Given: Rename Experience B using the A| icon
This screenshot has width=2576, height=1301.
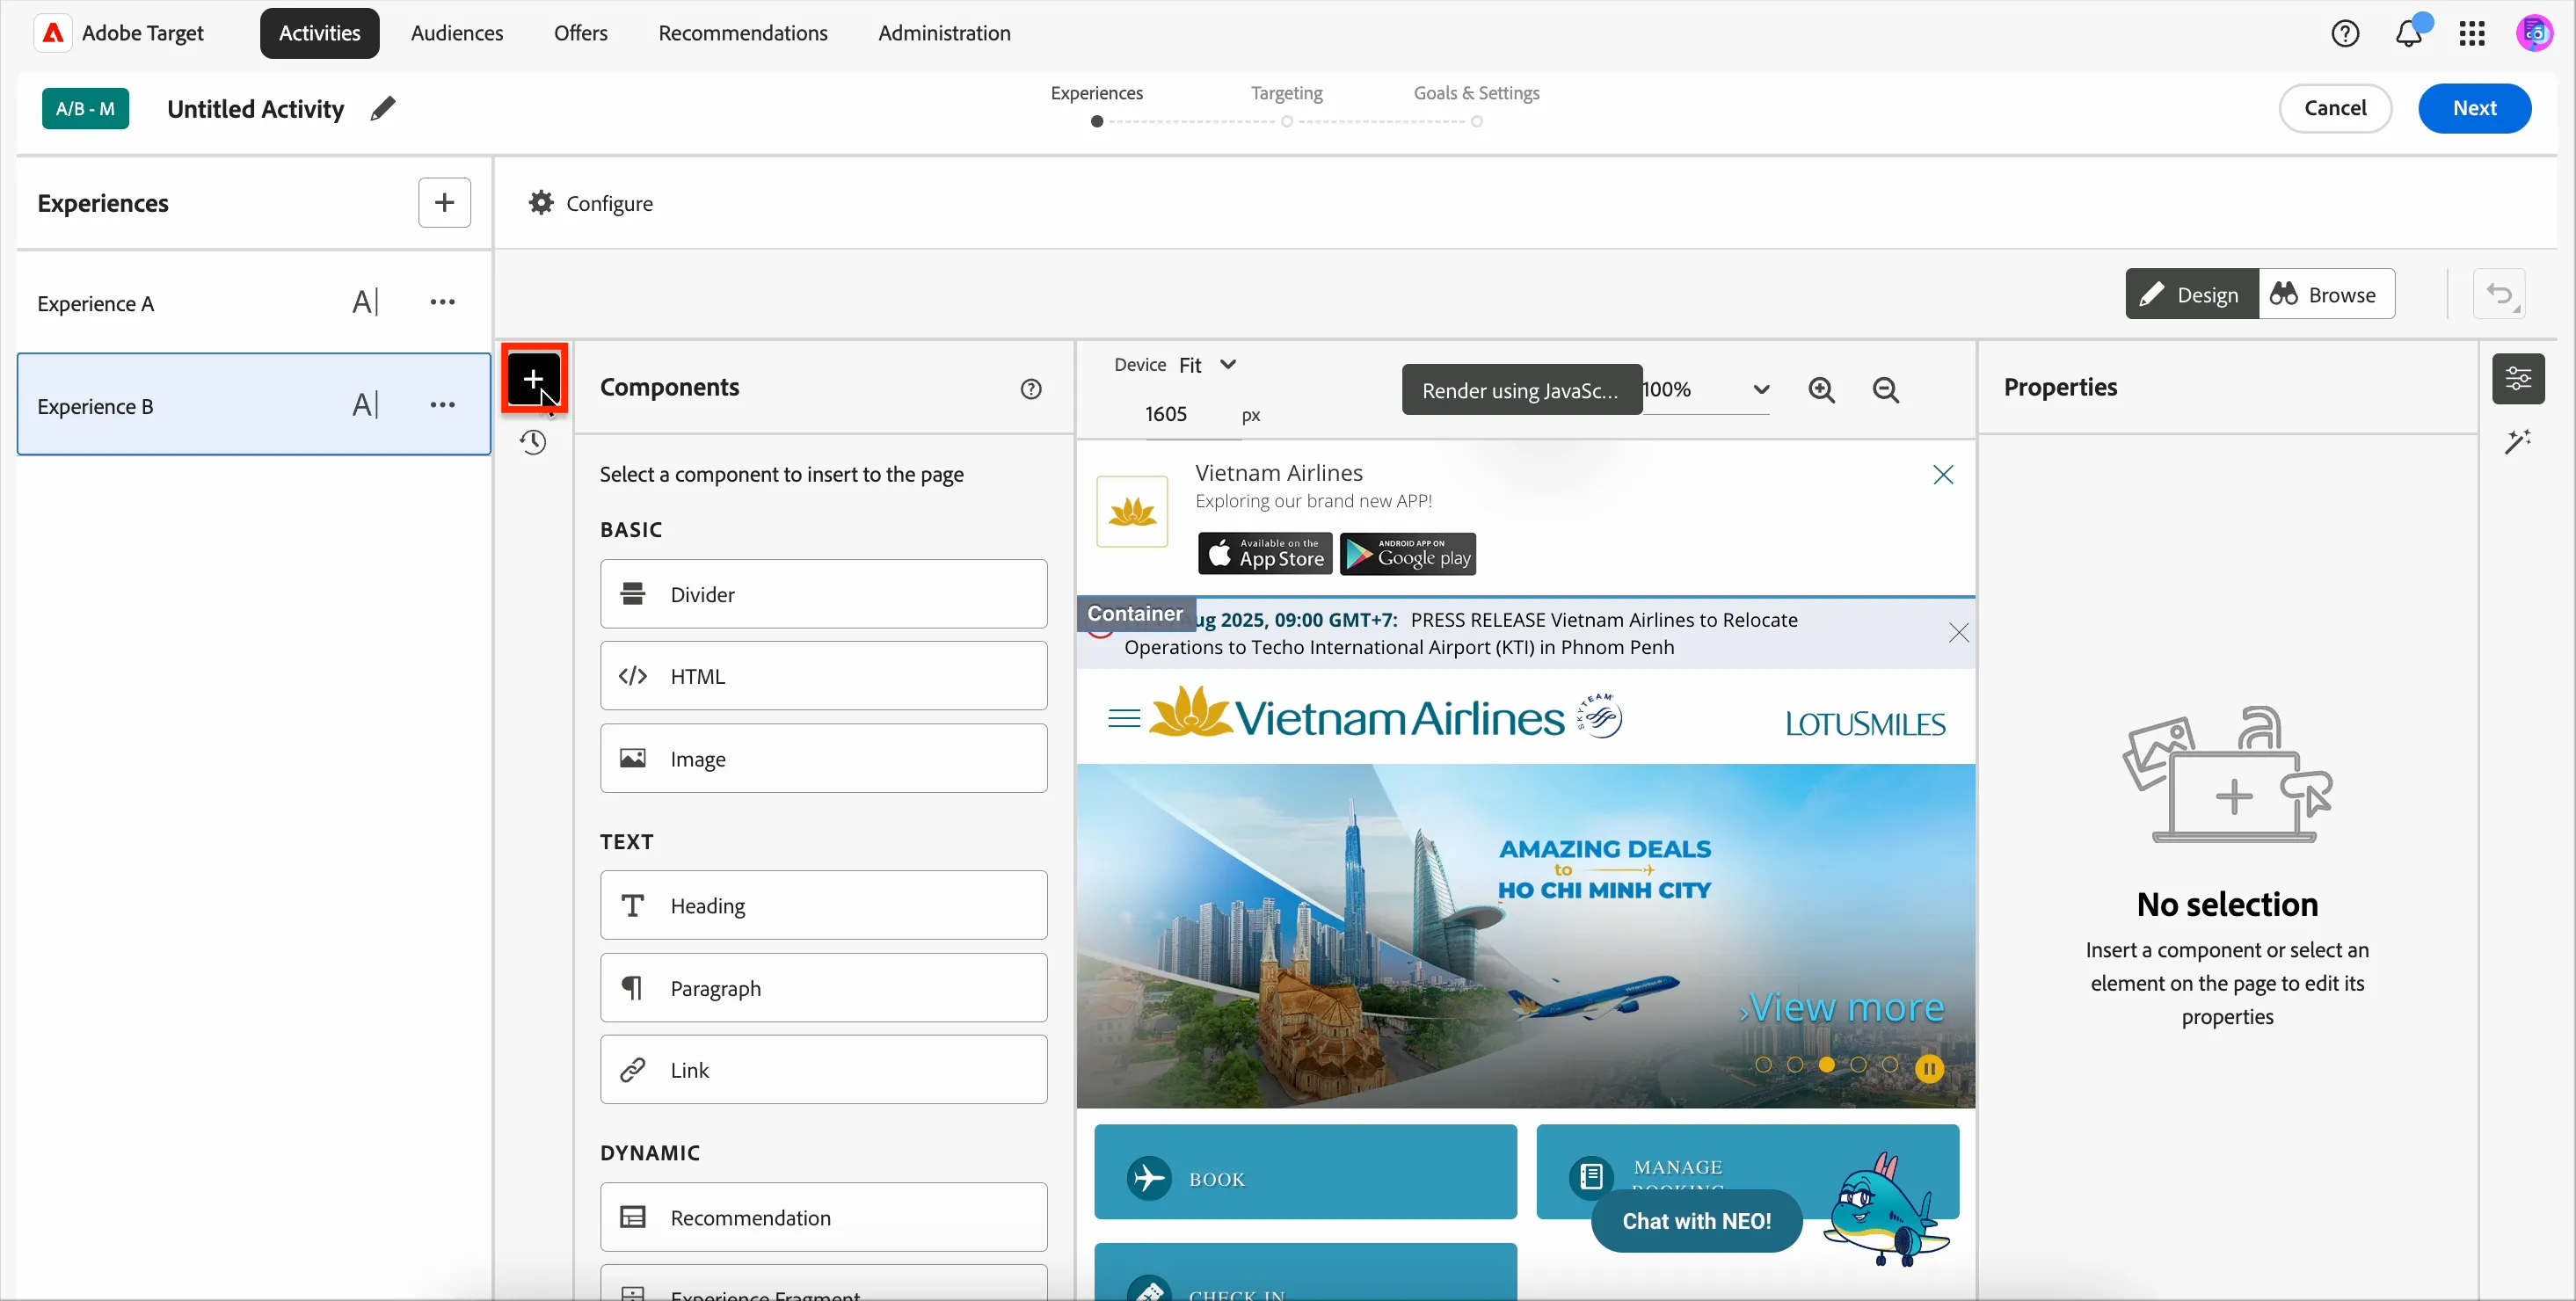Looking at the screenshot, I should (x=365, y=405).
